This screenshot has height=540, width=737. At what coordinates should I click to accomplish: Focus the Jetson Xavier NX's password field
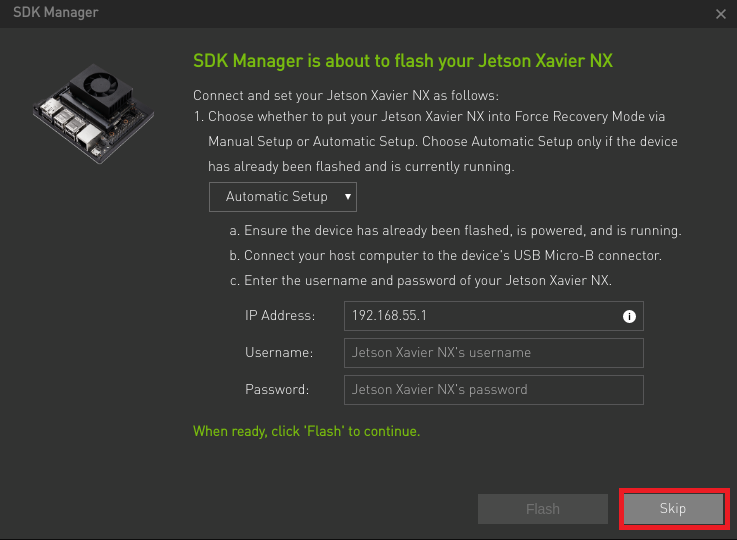(494, 390)
